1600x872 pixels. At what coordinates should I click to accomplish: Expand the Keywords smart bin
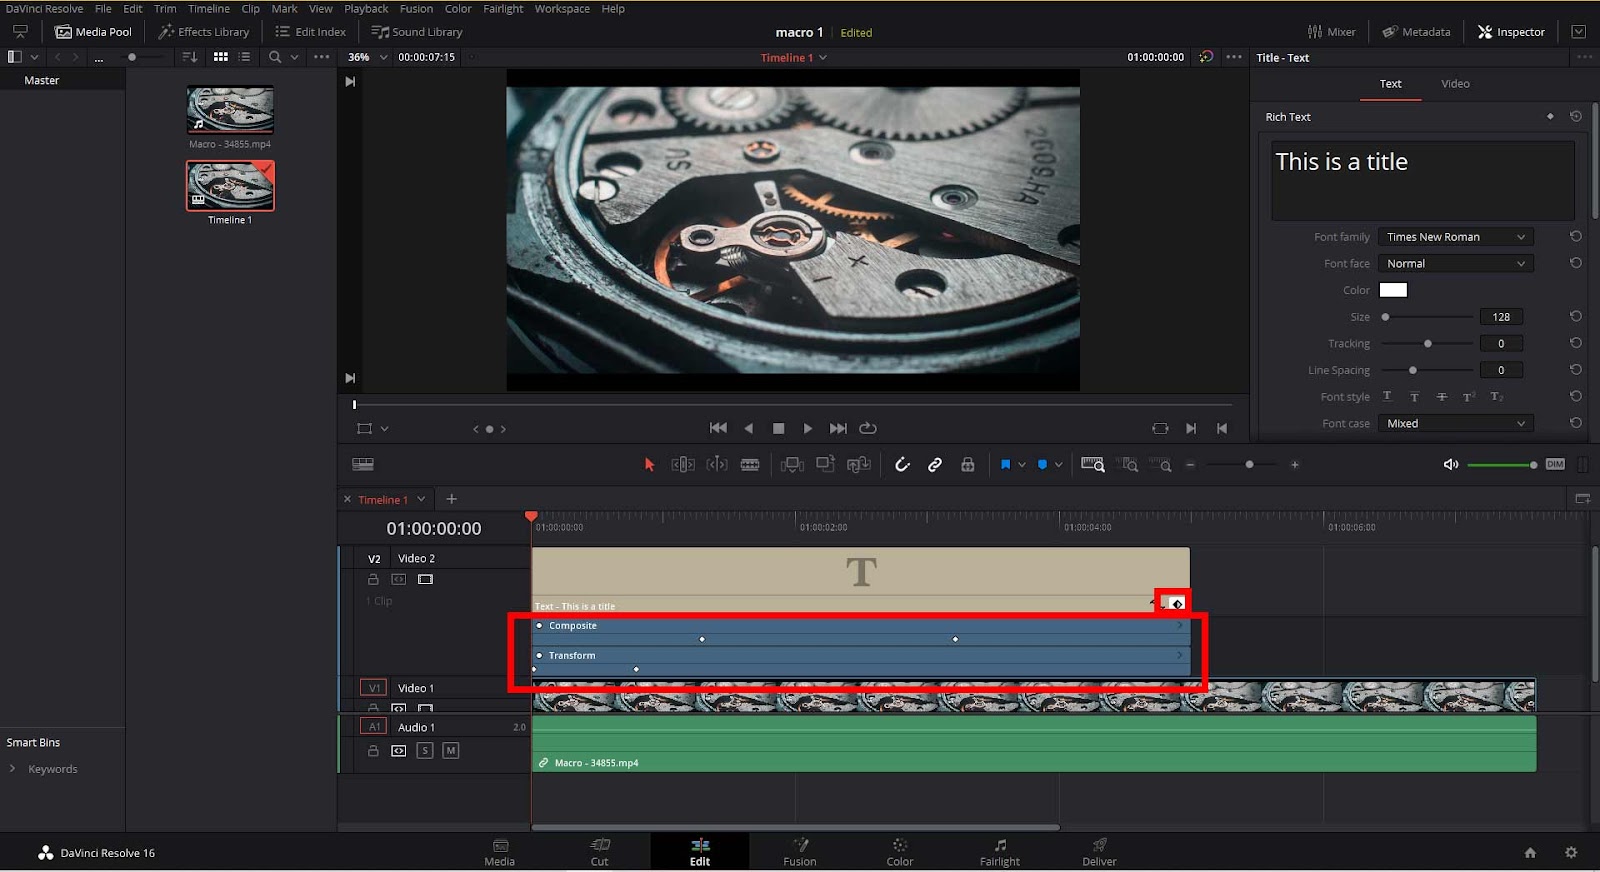pyautogui.click(x=12, y=769)
